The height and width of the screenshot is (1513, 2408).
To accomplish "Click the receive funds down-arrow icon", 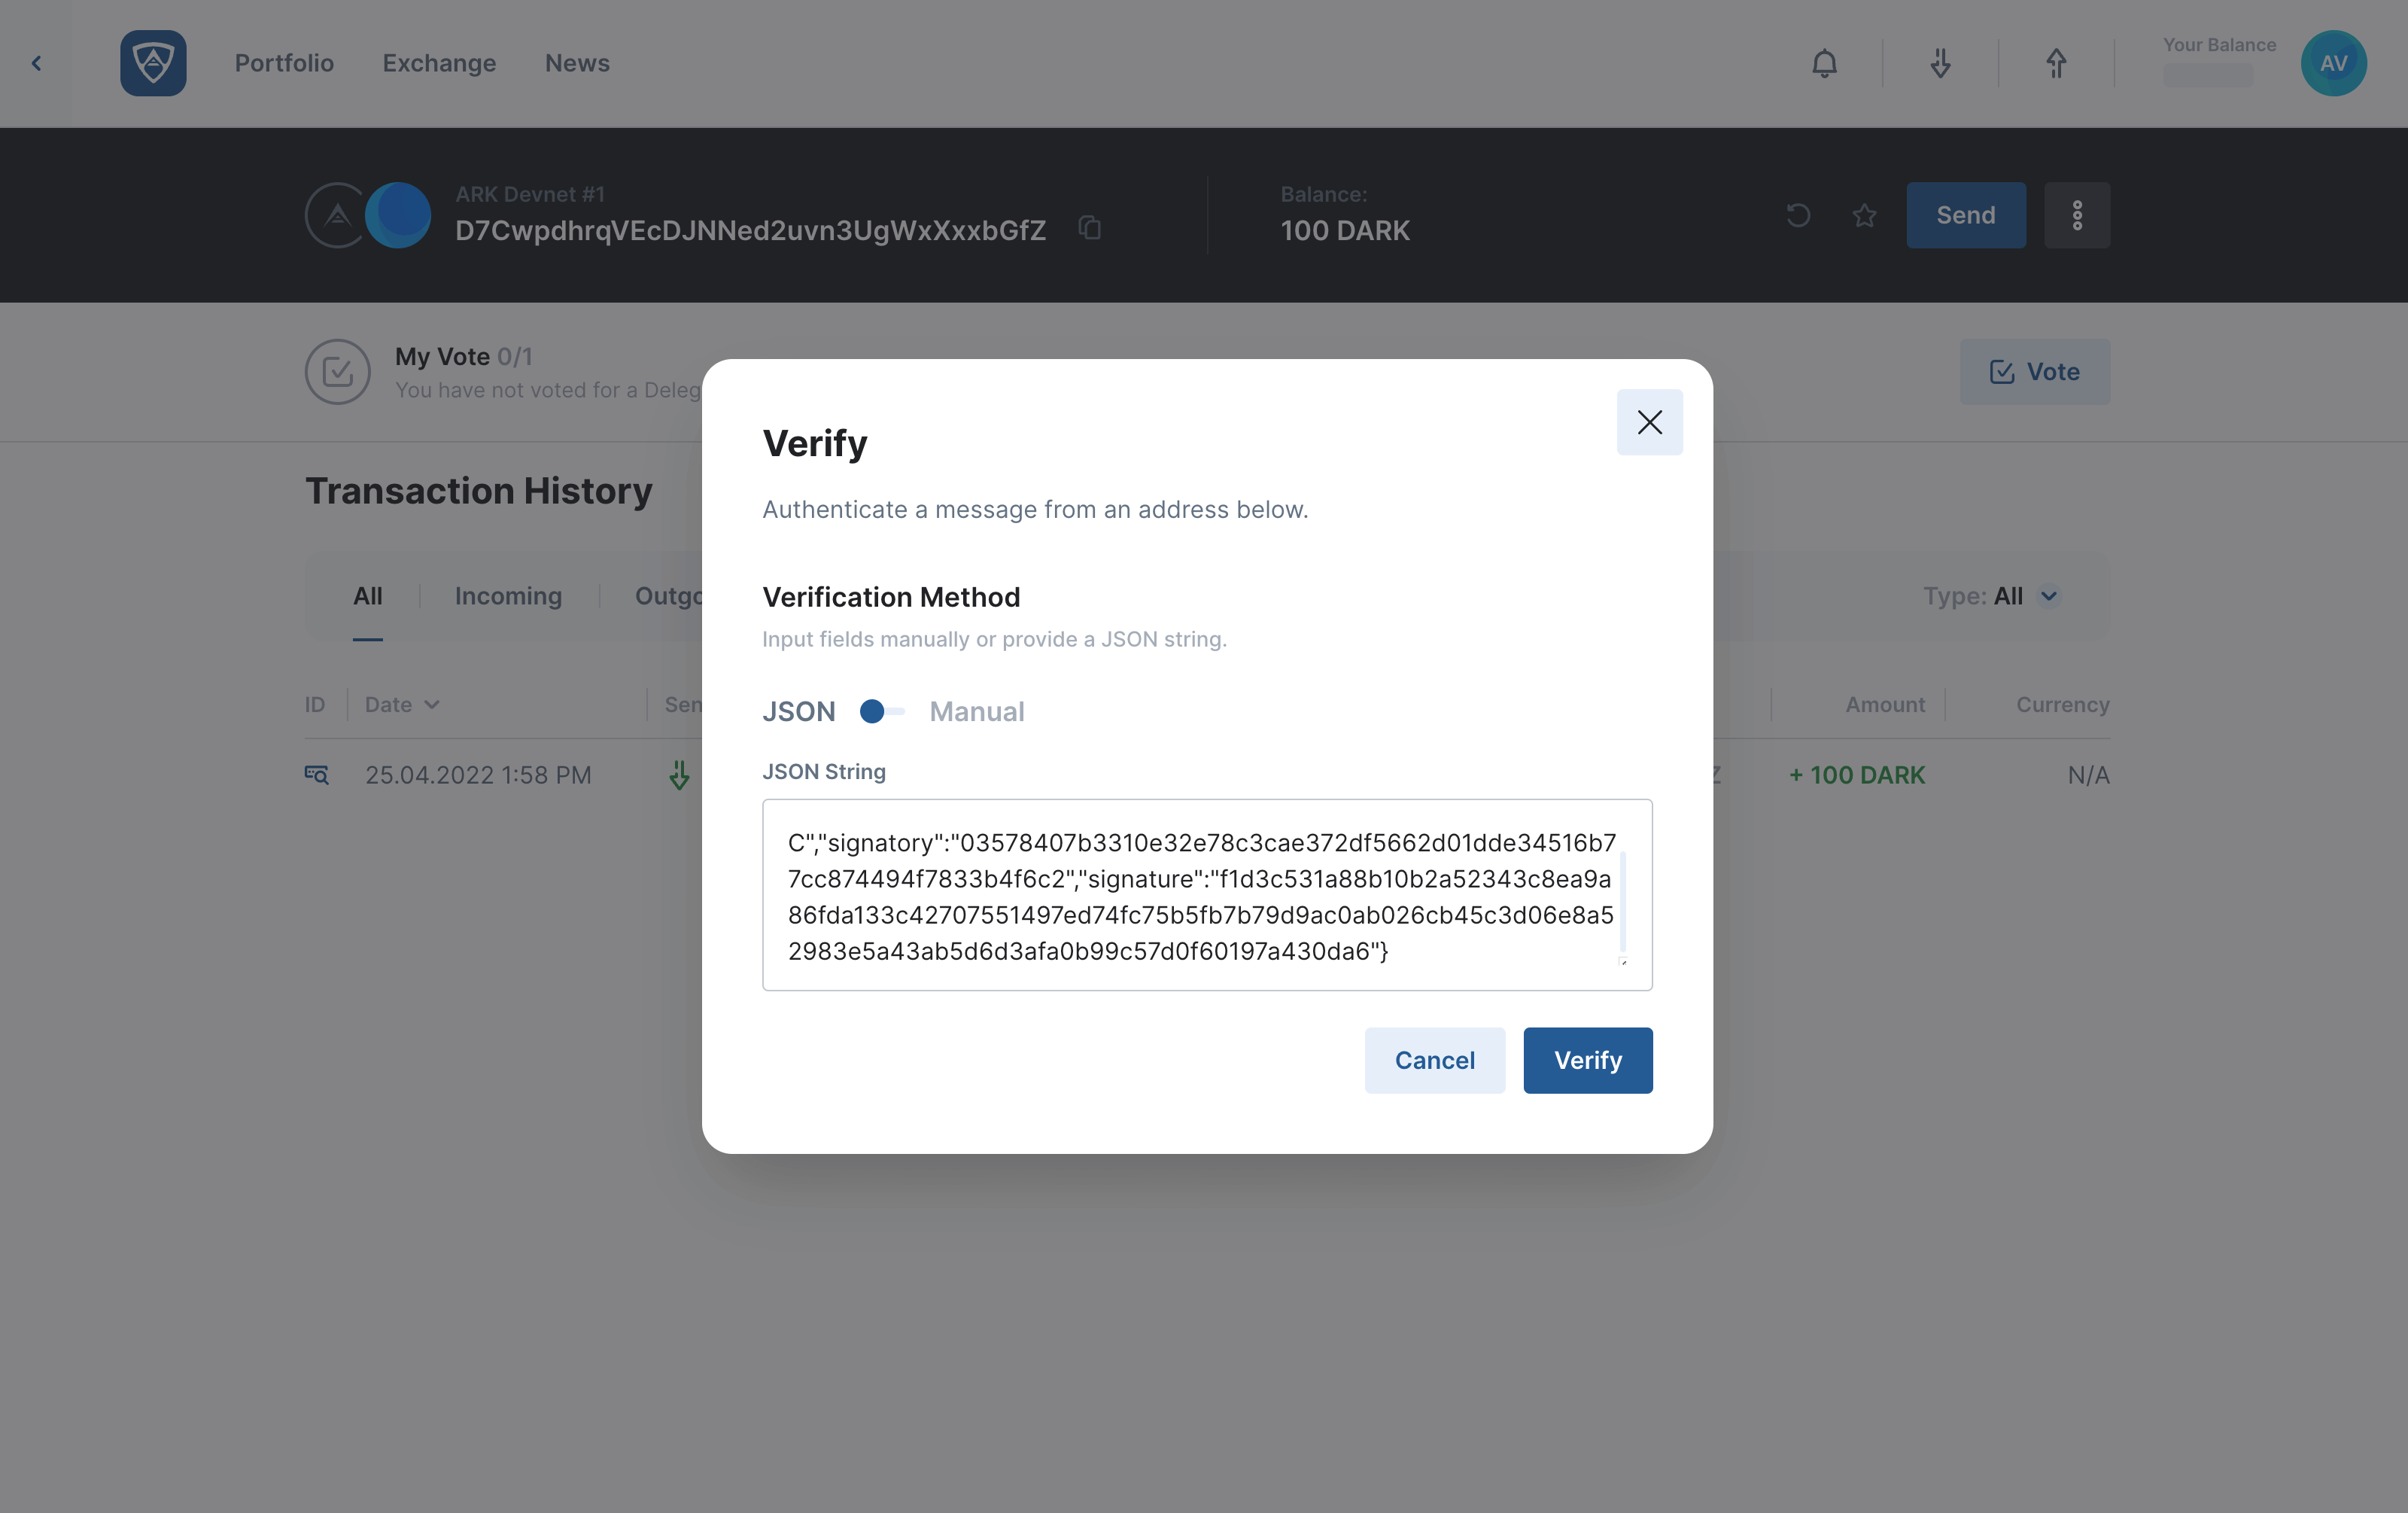I will (1940, 63).
